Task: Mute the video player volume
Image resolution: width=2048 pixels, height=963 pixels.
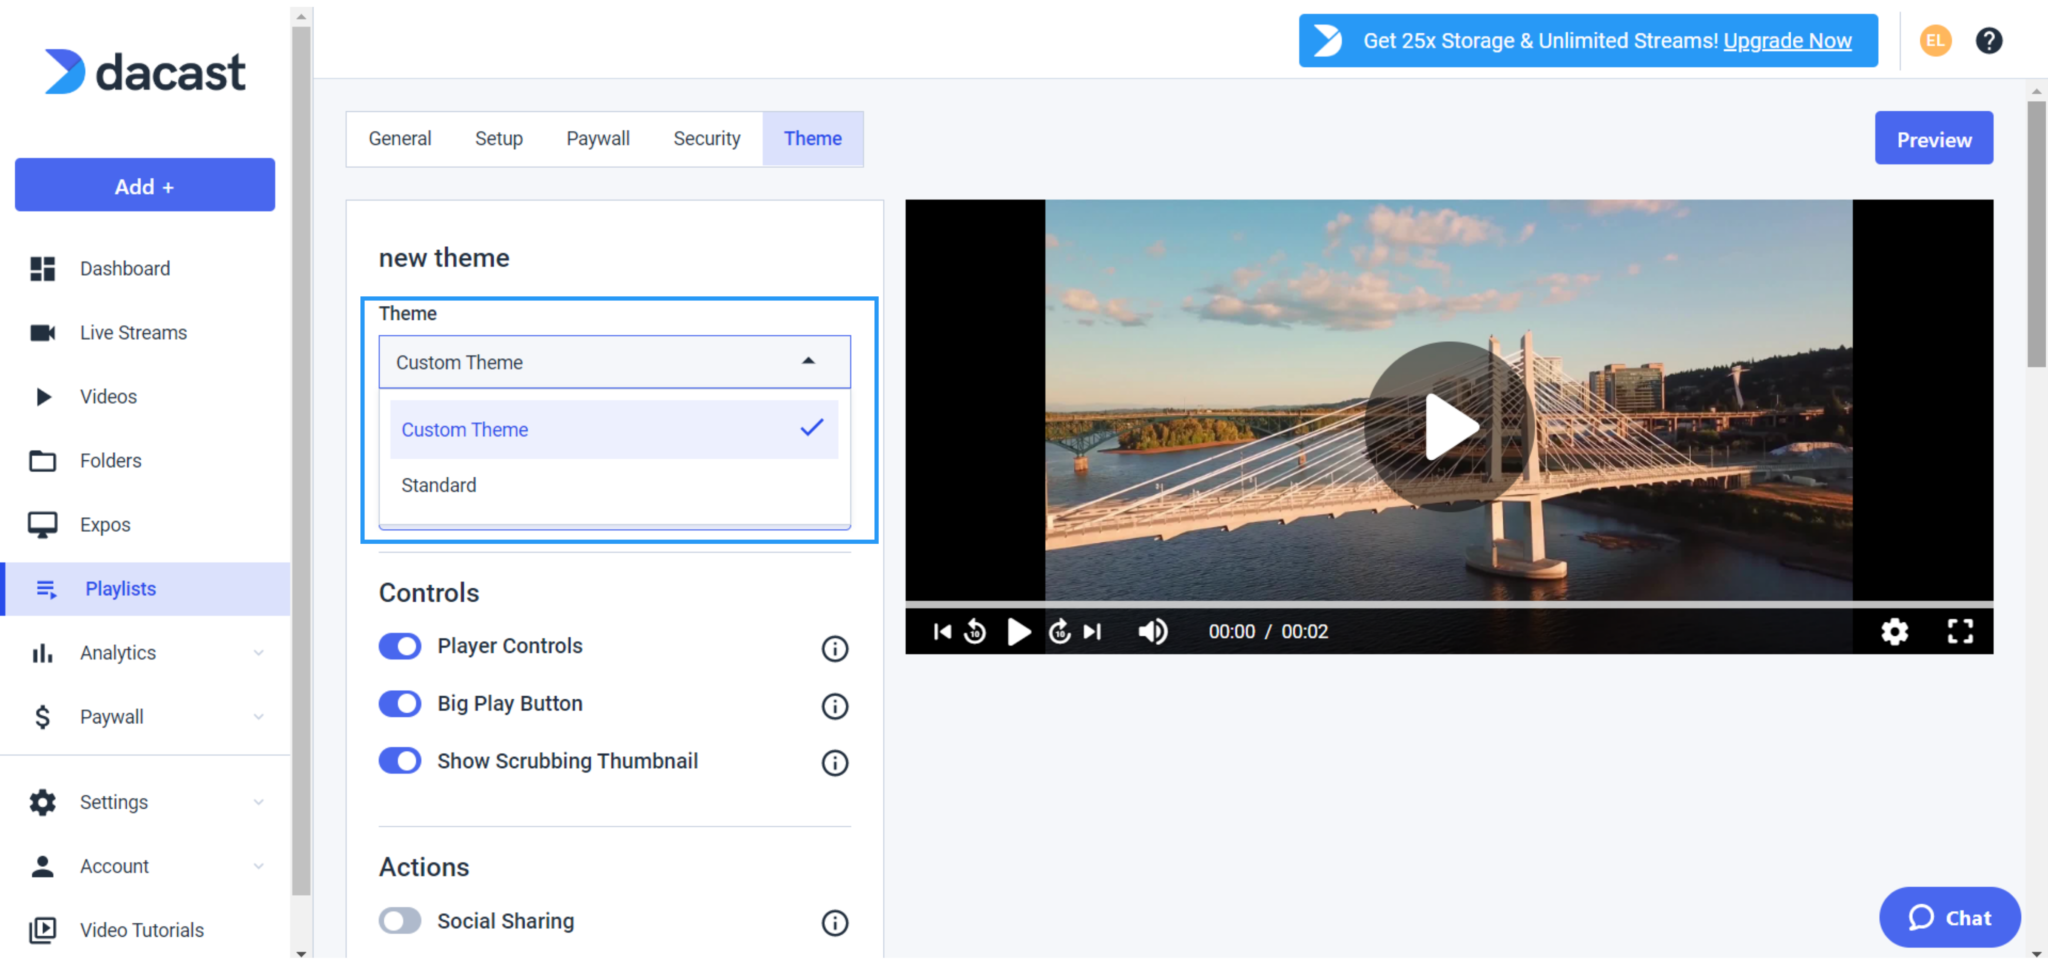Action: coord(1152,631)
